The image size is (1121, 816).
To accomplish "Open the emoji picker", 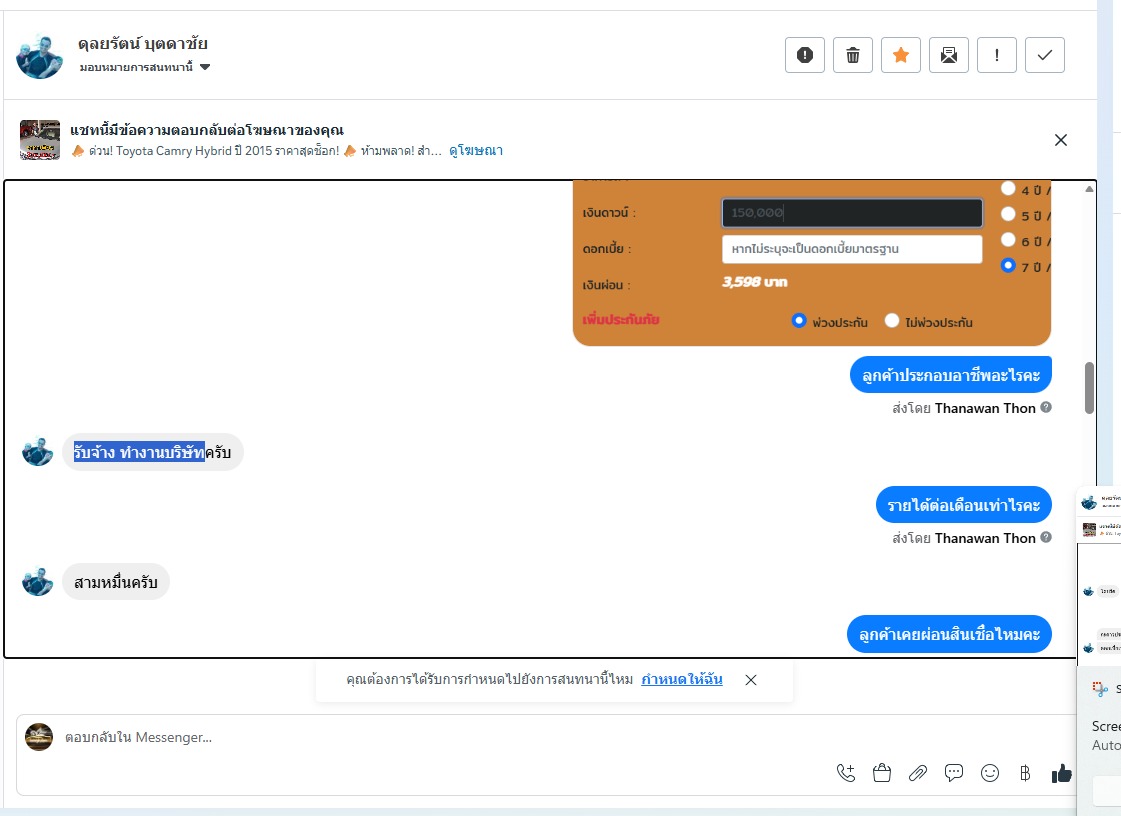I will click(989, 773).
